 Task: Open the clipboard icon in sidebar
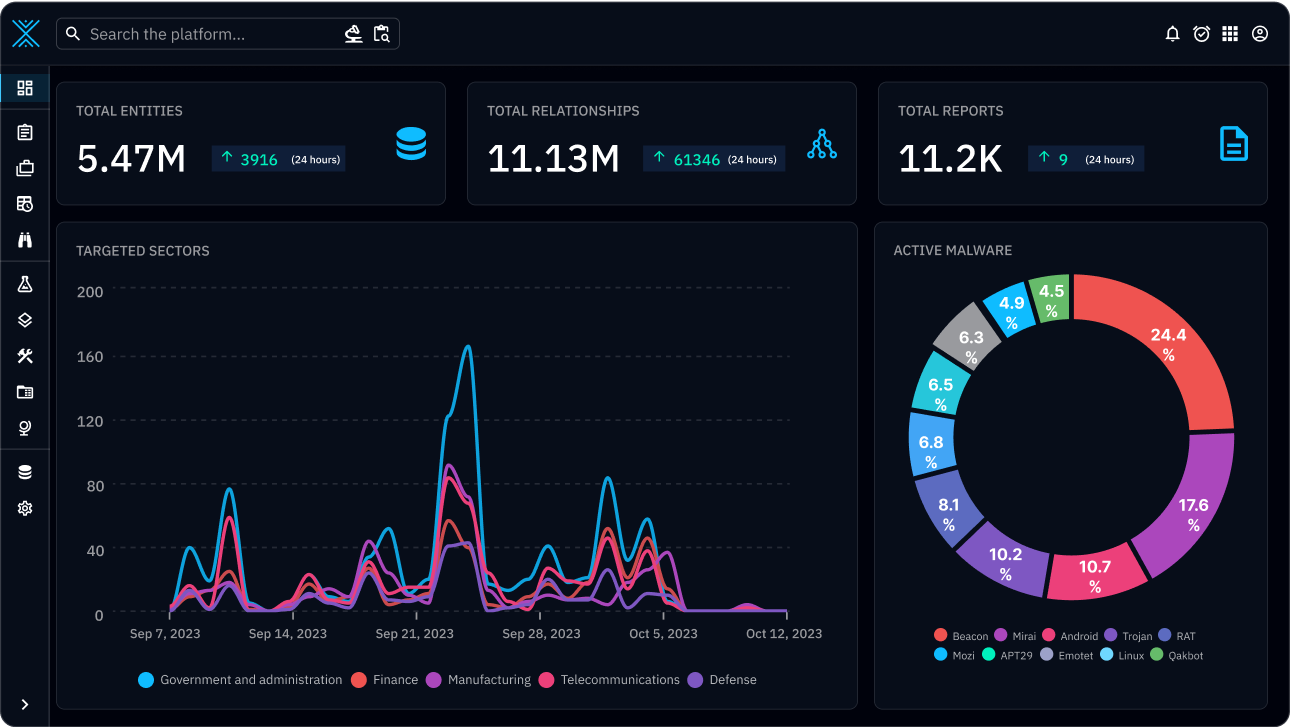[25, 132]
